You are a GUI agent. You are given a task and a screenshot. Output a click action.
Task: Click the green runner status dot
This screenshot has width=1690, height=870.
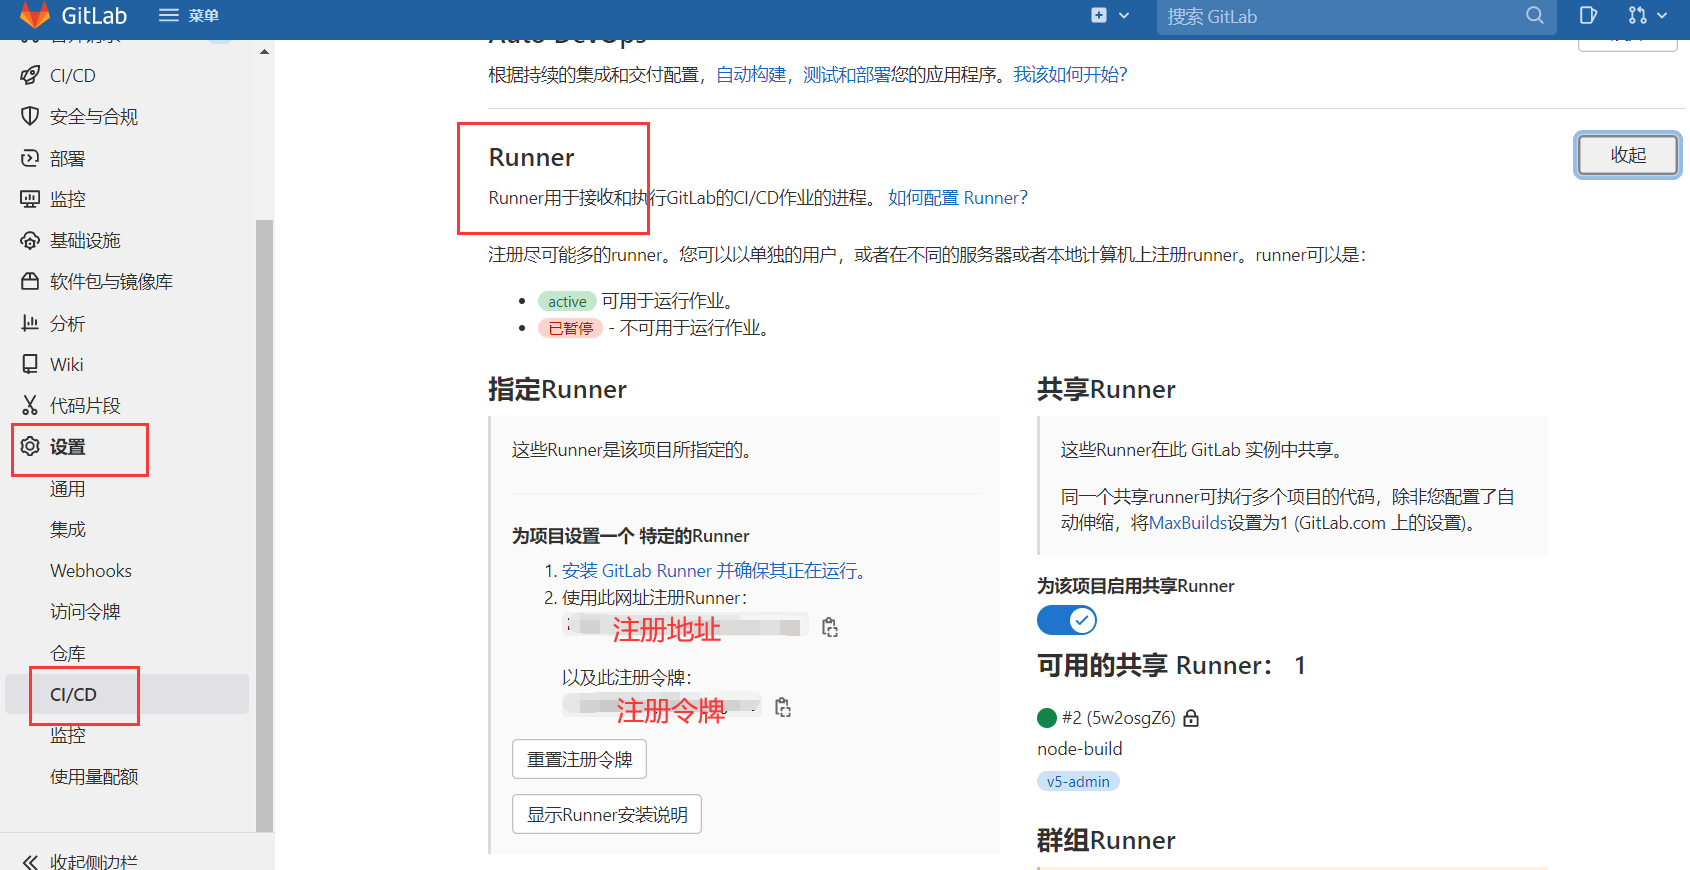click(1047, 718)
